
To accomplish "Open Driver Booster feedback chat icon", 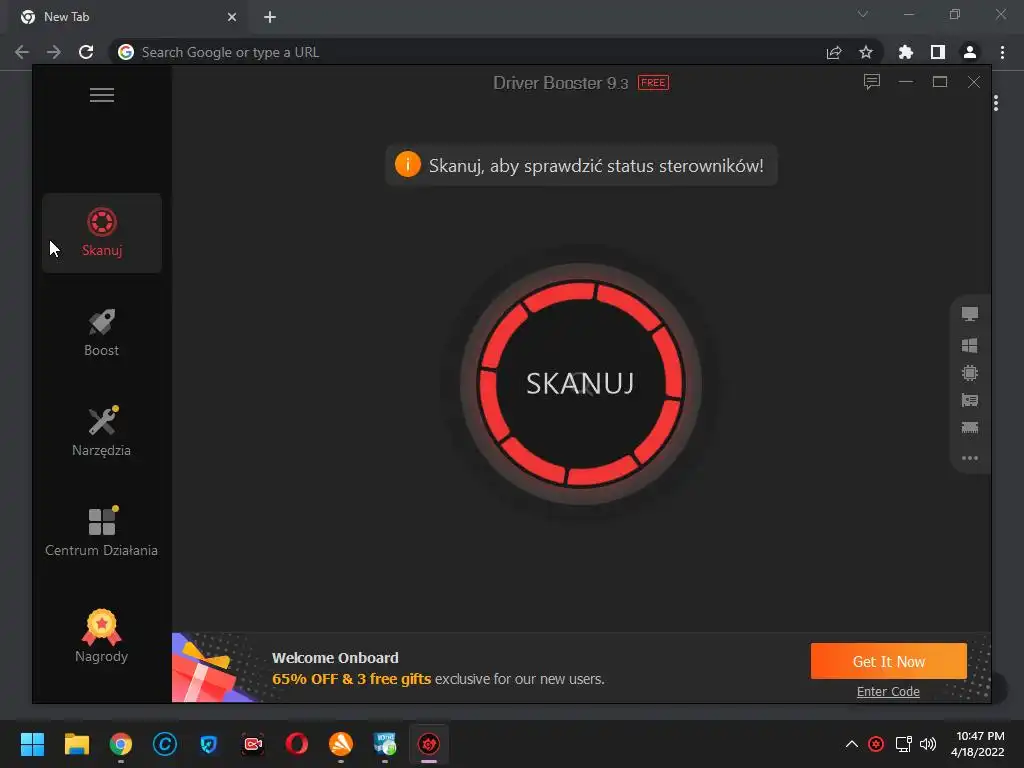I will pyautogui.click(x=872, y=82).
